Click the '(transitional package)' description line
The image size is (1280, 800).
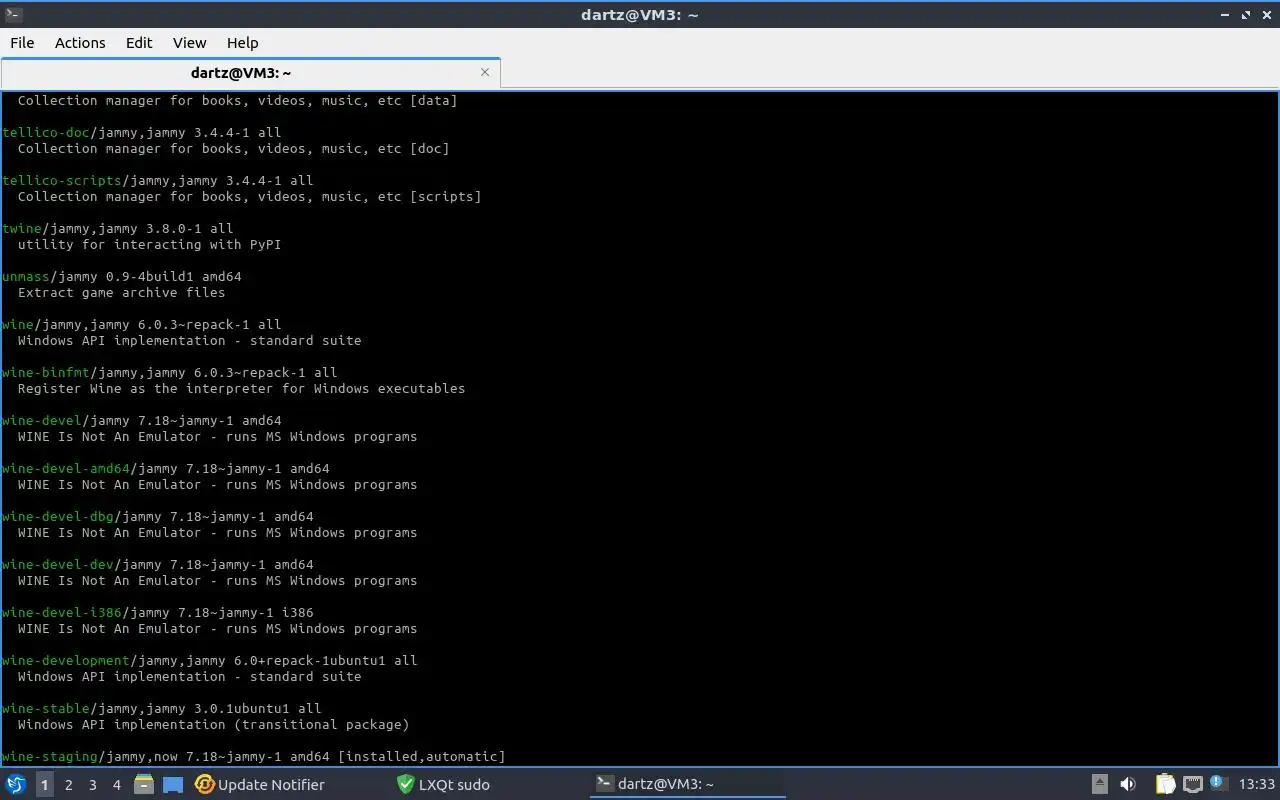pyautogui.click(x=213, y=724)
